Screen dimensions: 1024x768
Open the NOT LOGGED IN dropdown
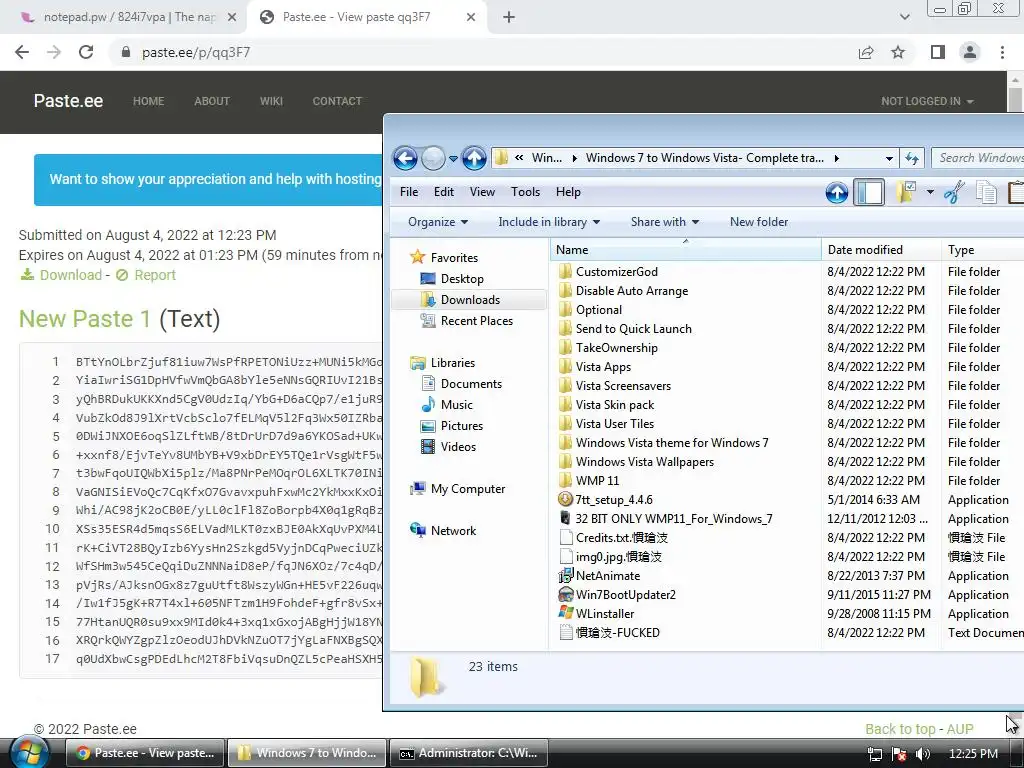click(x=927, y=101)
